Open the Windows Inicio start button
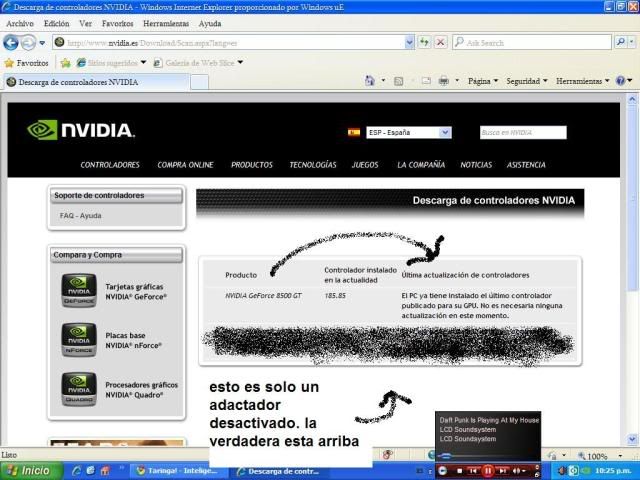 tap(31, 471)
